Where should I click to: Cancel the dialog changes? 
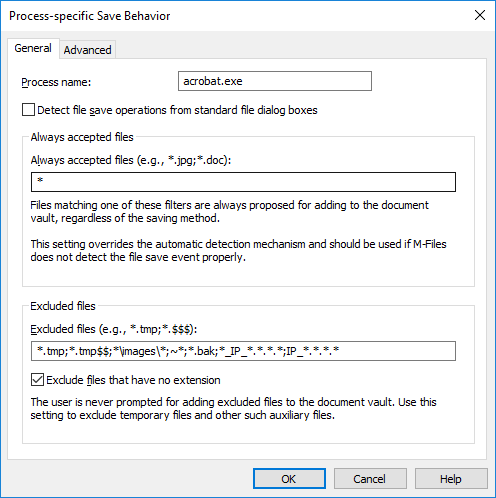tap(370, 479)
